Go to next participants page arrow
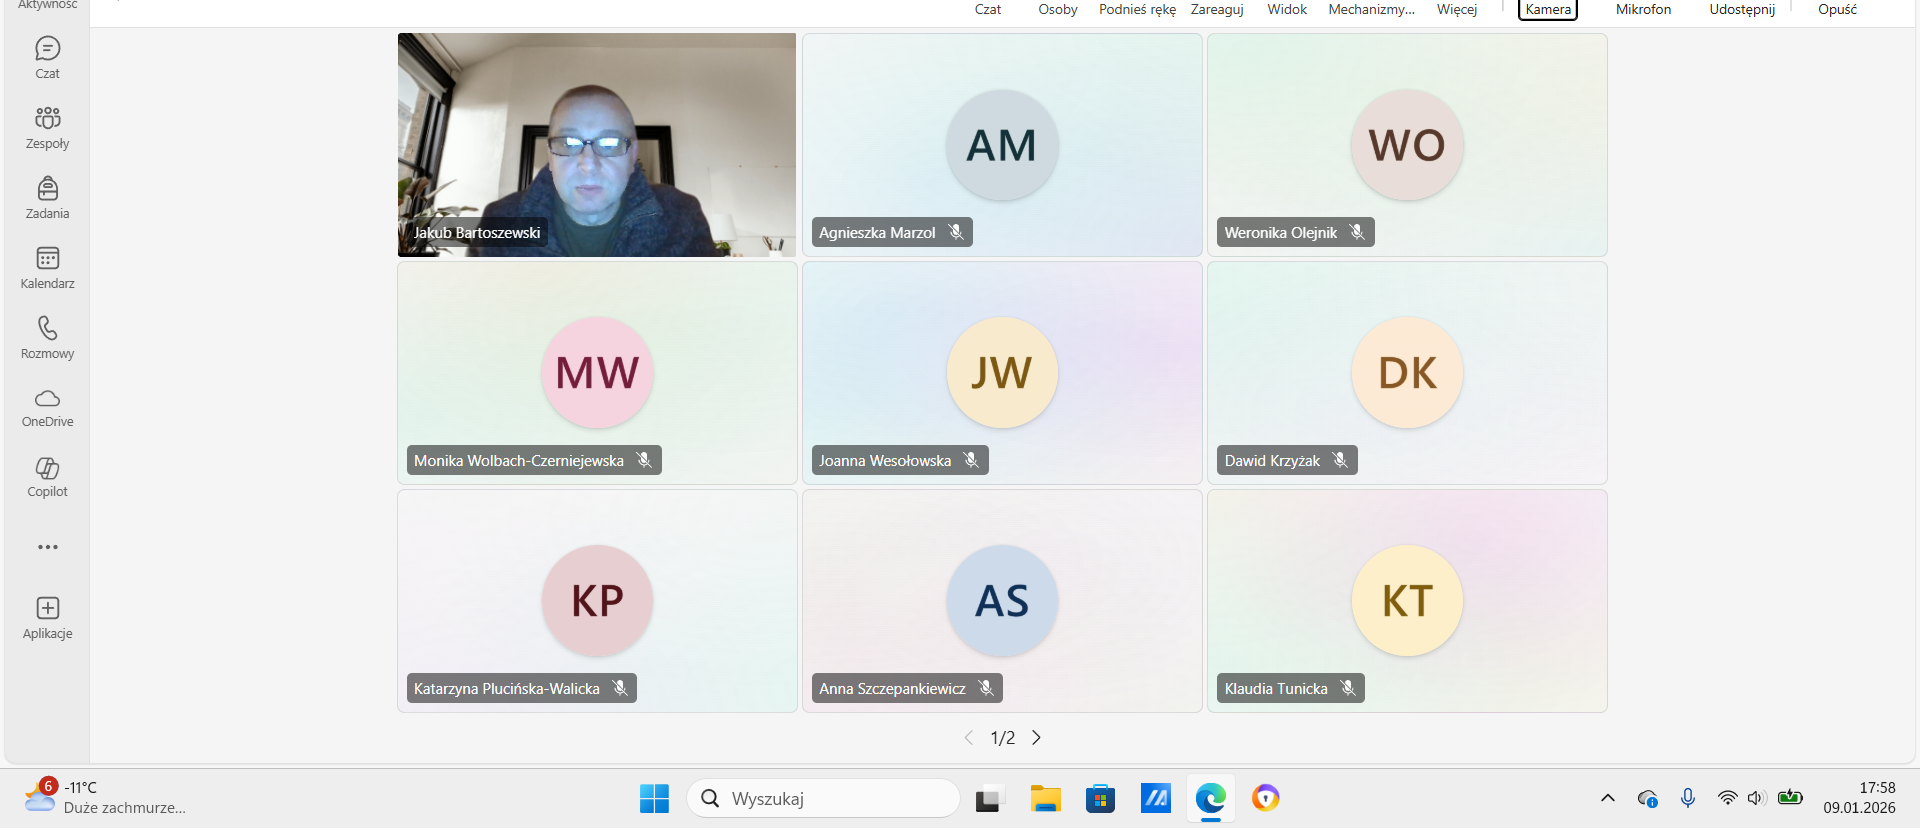Image resolution: width=1920 pixels, height=828 pixels. [x=1037, y=738]
